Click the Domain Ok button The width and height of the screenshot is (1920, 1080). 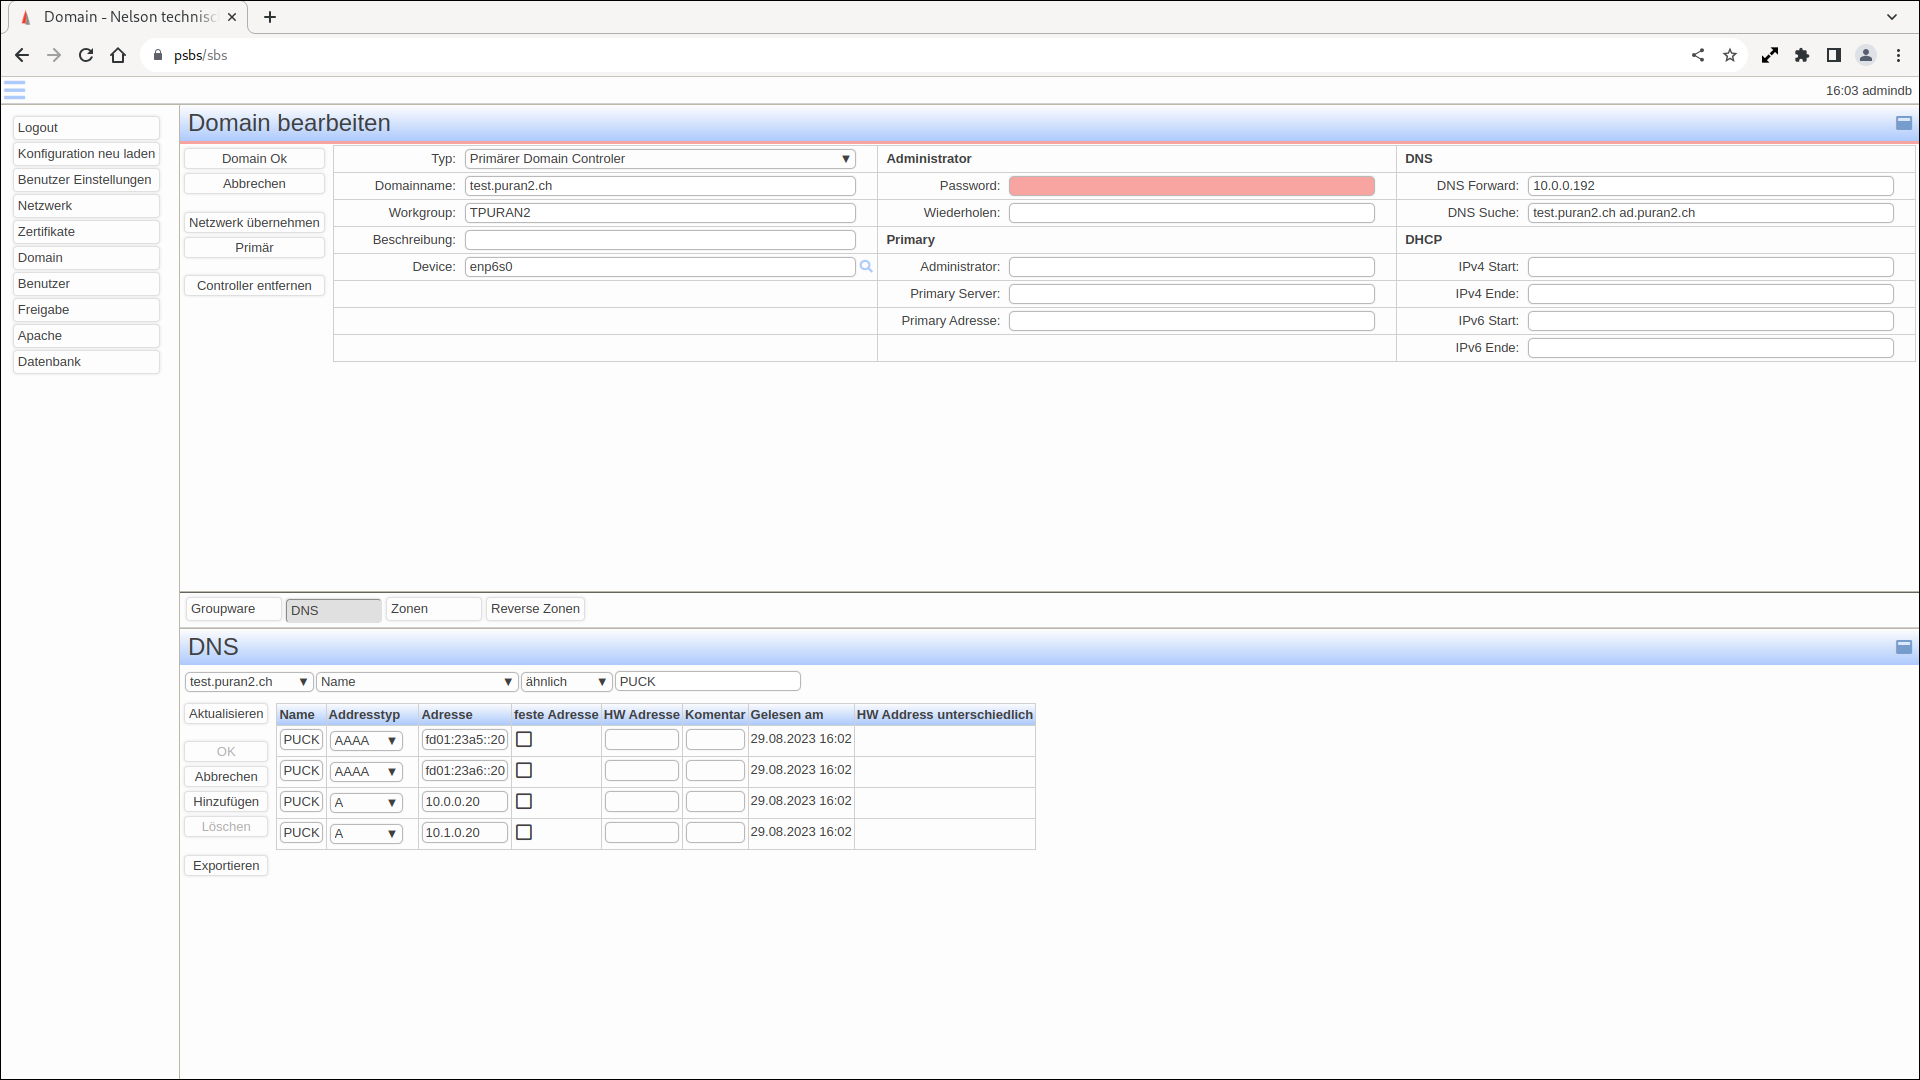click(x=254, y=159)
